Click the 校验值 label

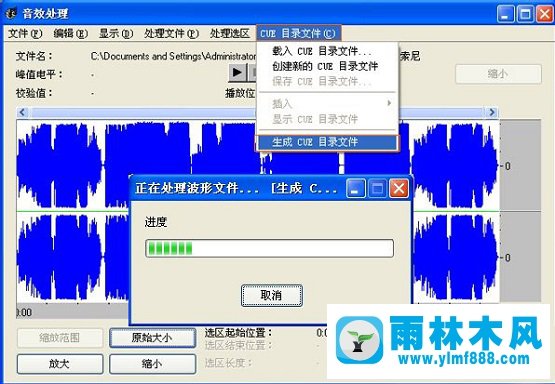tap(34, 93)
